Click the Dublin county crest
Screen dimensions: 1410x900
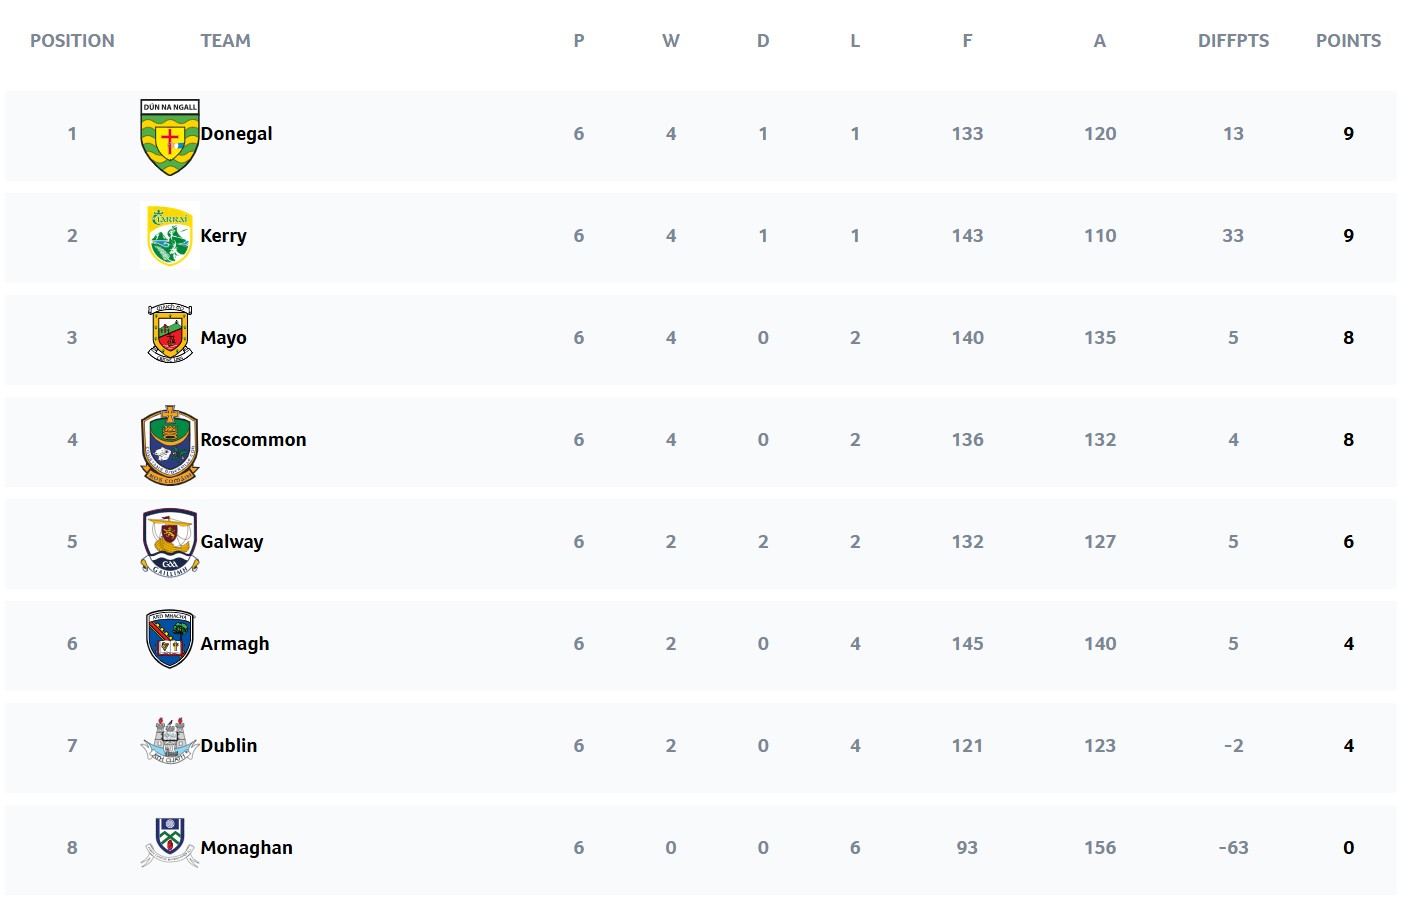tap(170, 741)
